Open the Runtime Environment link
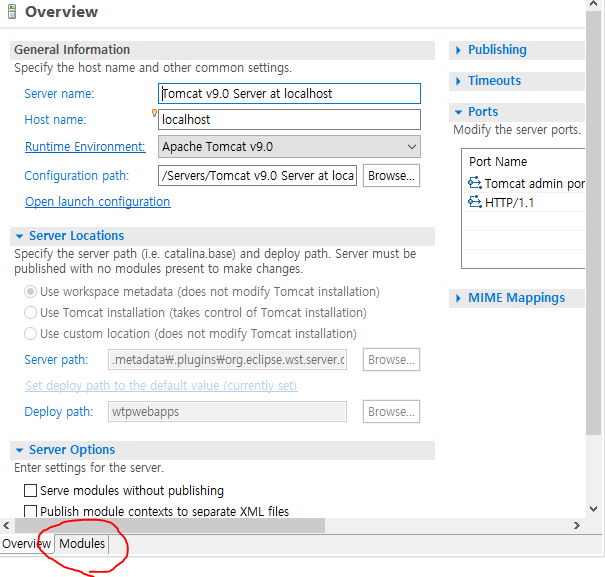Screen dimensions: 605x577 85,147
